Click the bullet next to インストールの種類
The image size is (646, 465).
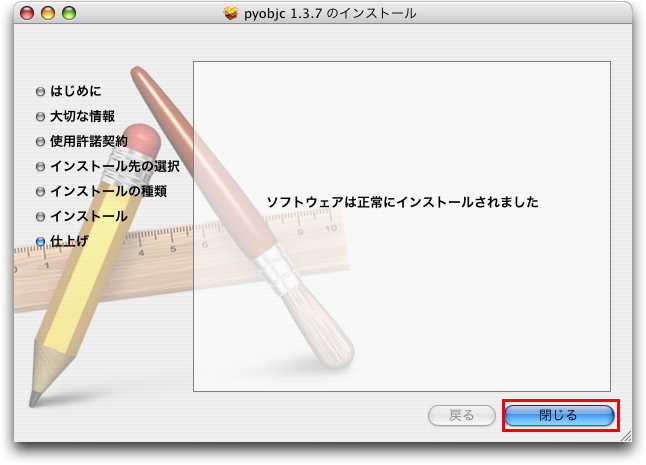[40, 192]
